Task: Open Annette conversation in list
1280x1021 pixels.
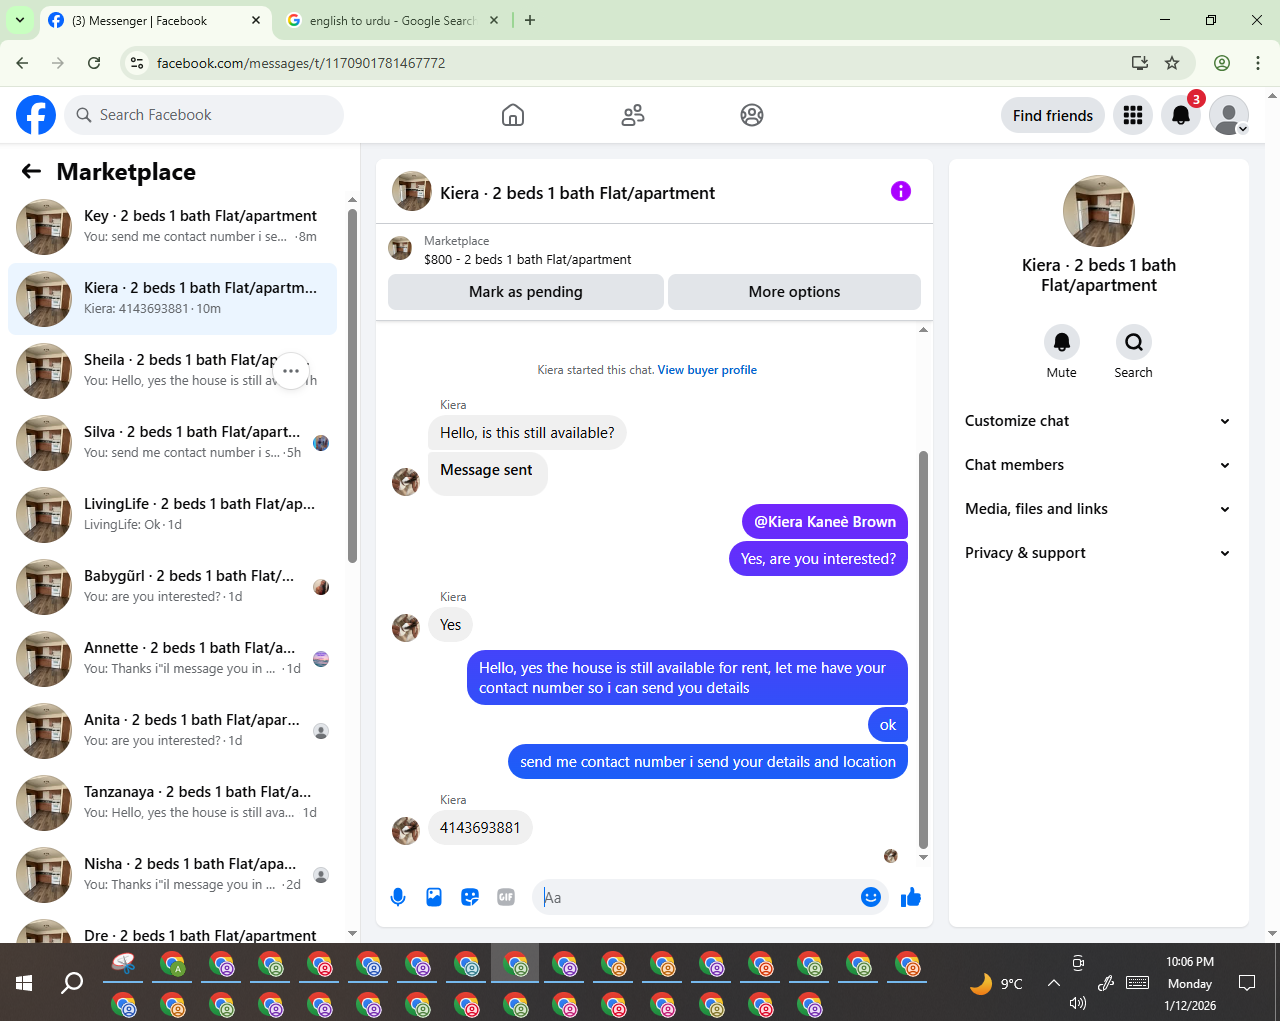Action: click(172, 658)
